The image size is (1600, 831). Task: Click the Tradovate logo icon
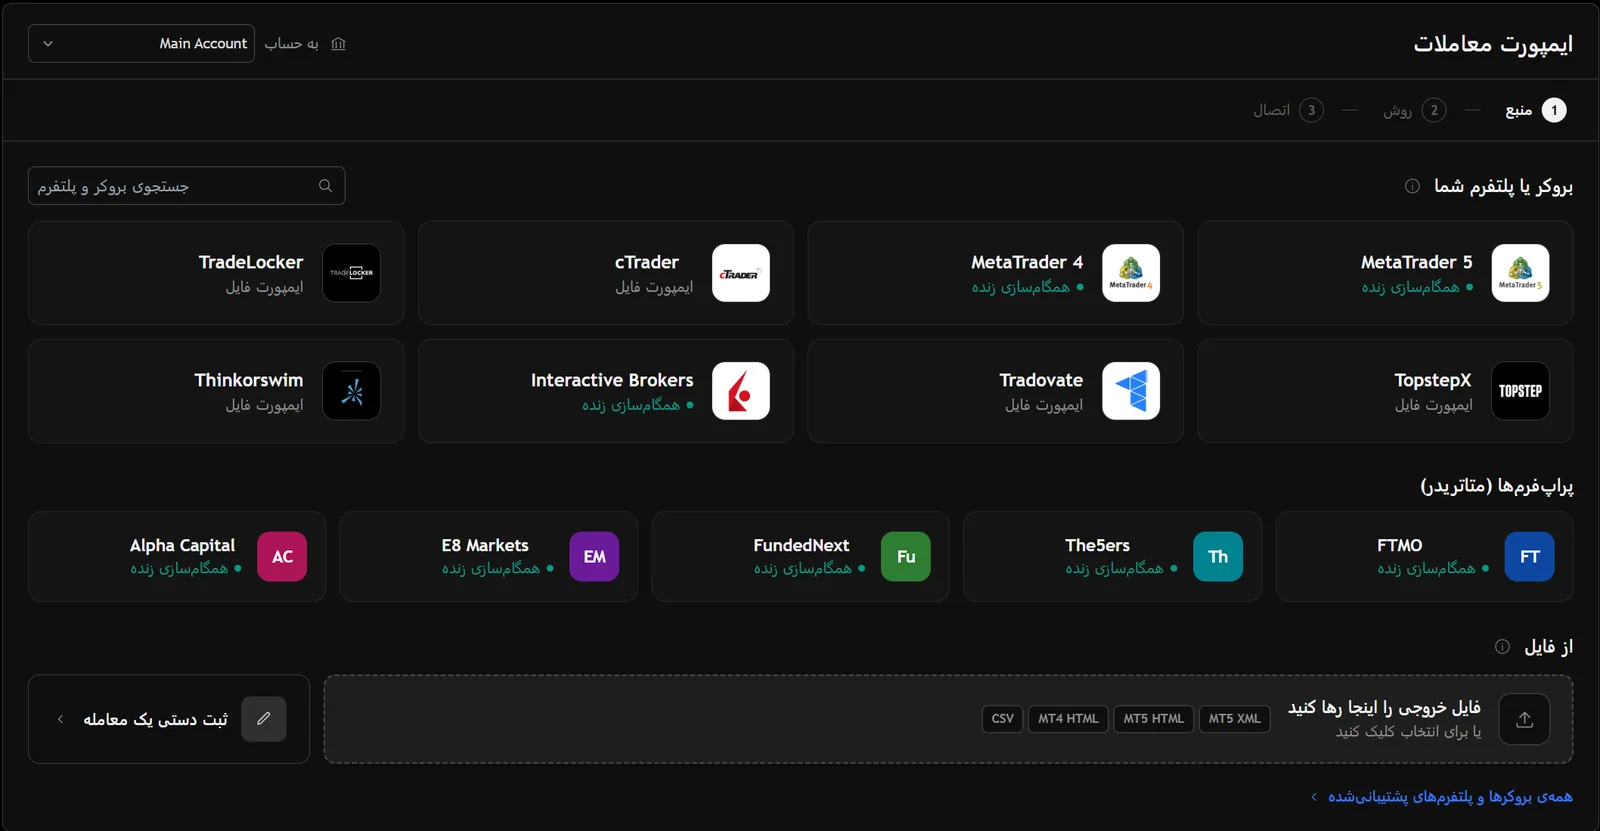(1131, 391)
